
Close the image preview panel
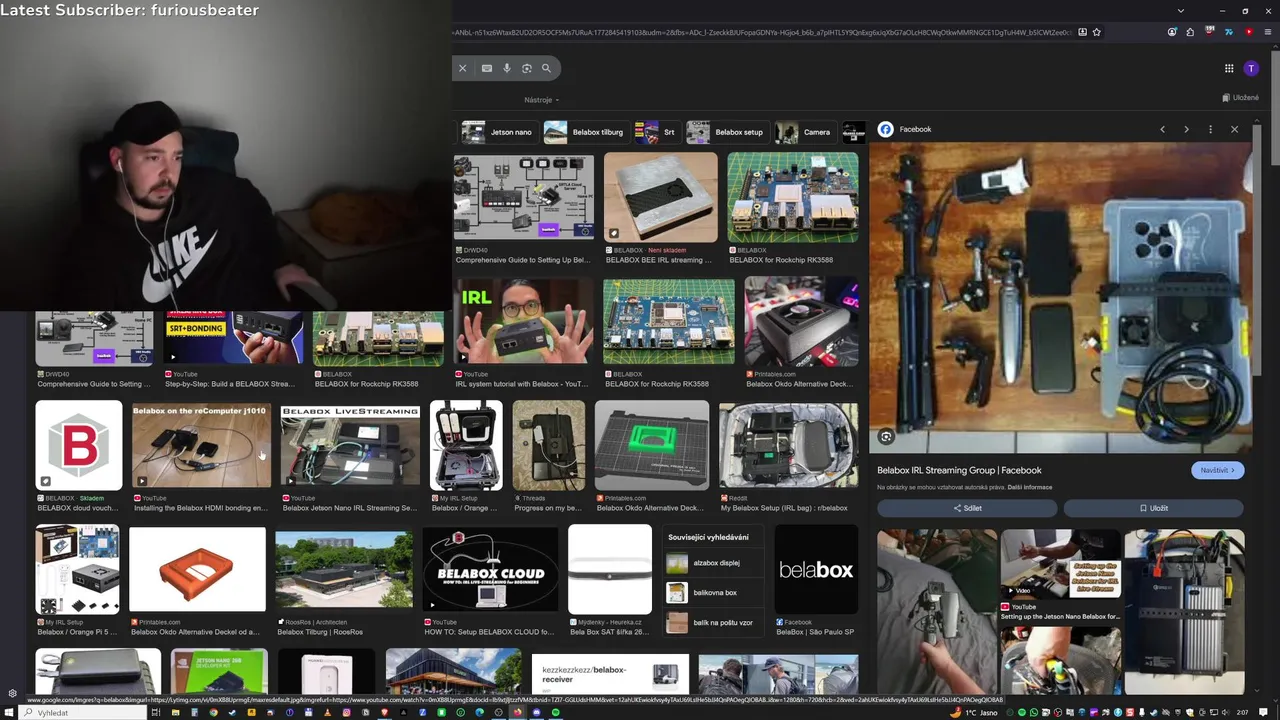tap(1234, 129)
